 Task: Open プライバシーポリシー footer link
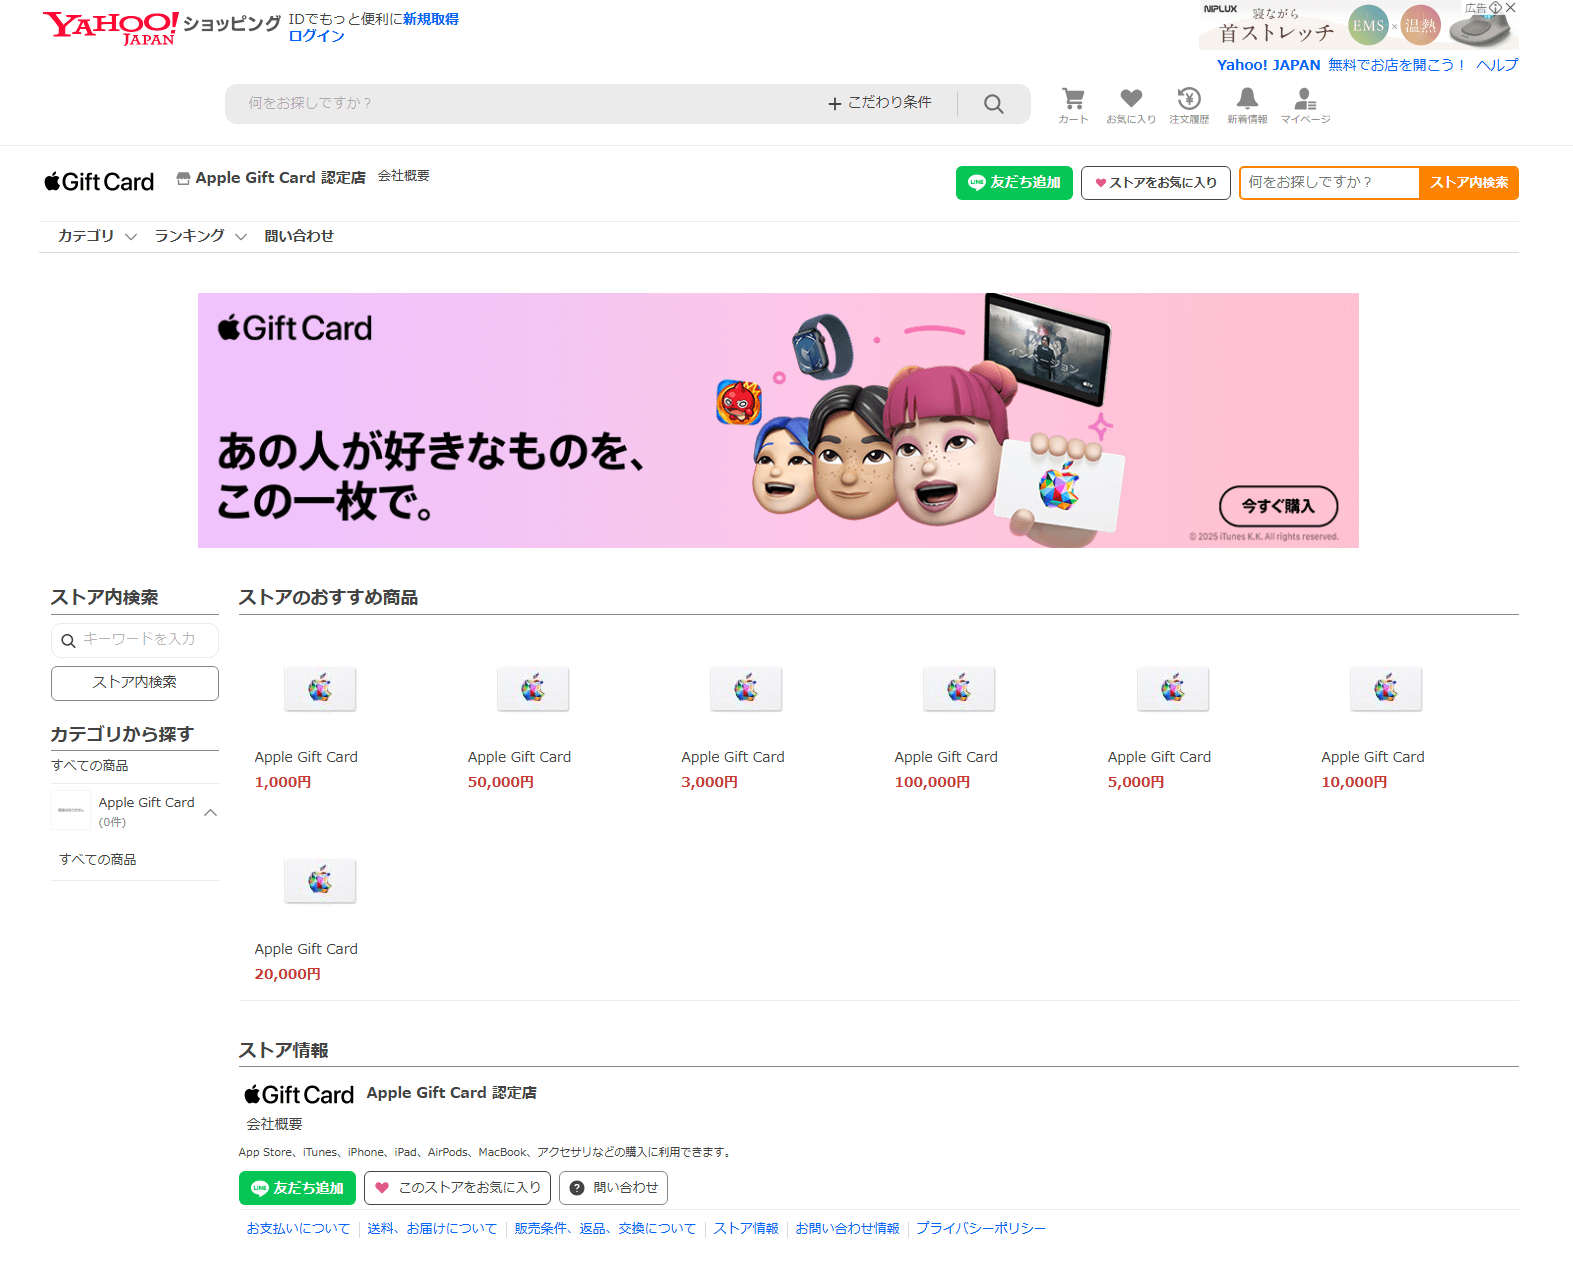(x=981, y=1229)
